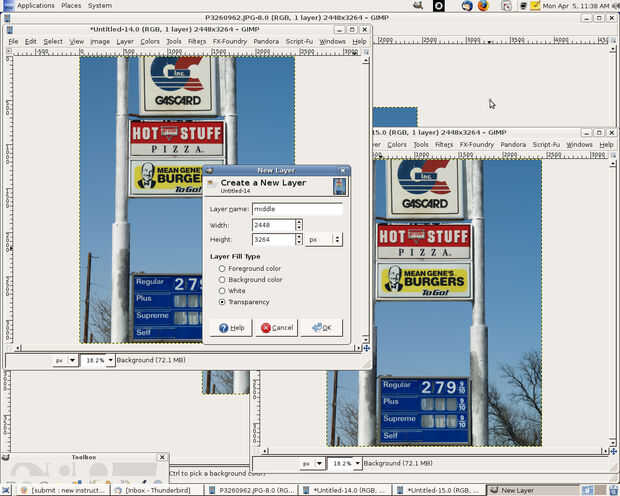Open Tools menu in Untitled-14 window

pyautogui.click(x=173, y=41)
